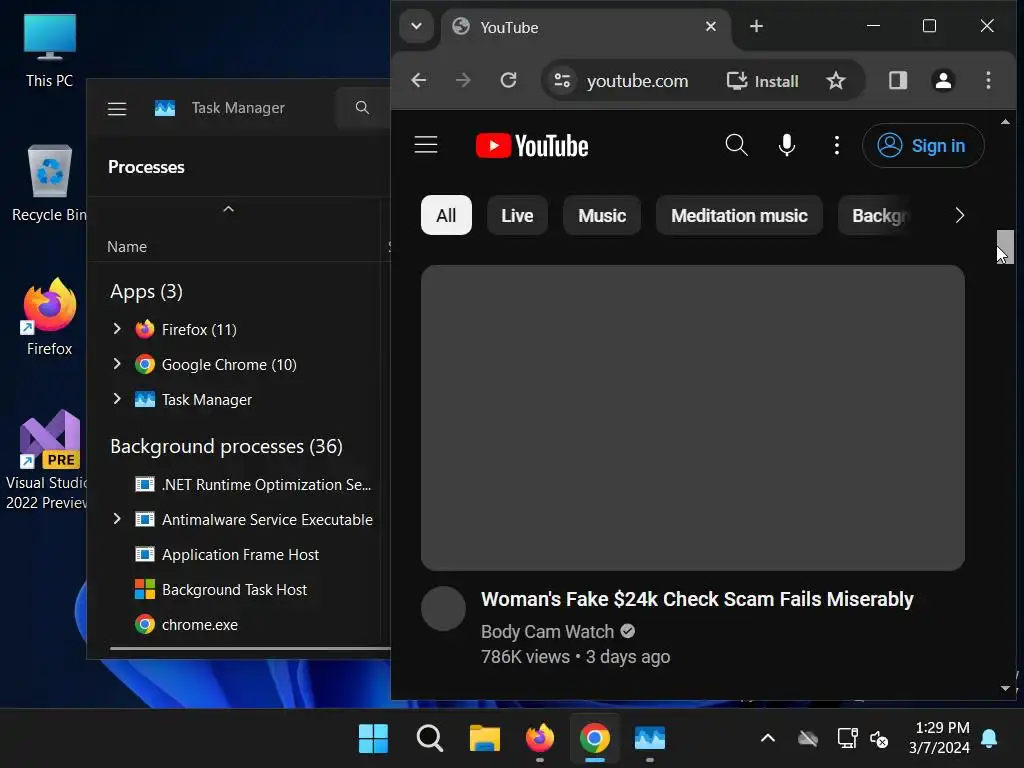Start voice search with microphone icon
Viewport: 1024px width, 768px height.
coord(787,145)
